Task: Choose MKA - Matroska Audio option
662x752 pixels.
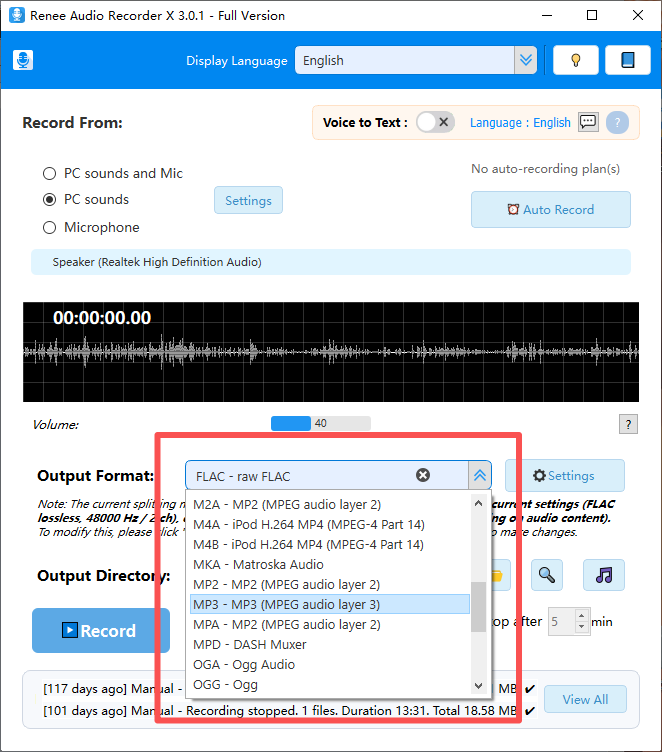Action: click(x=330, y=564)
